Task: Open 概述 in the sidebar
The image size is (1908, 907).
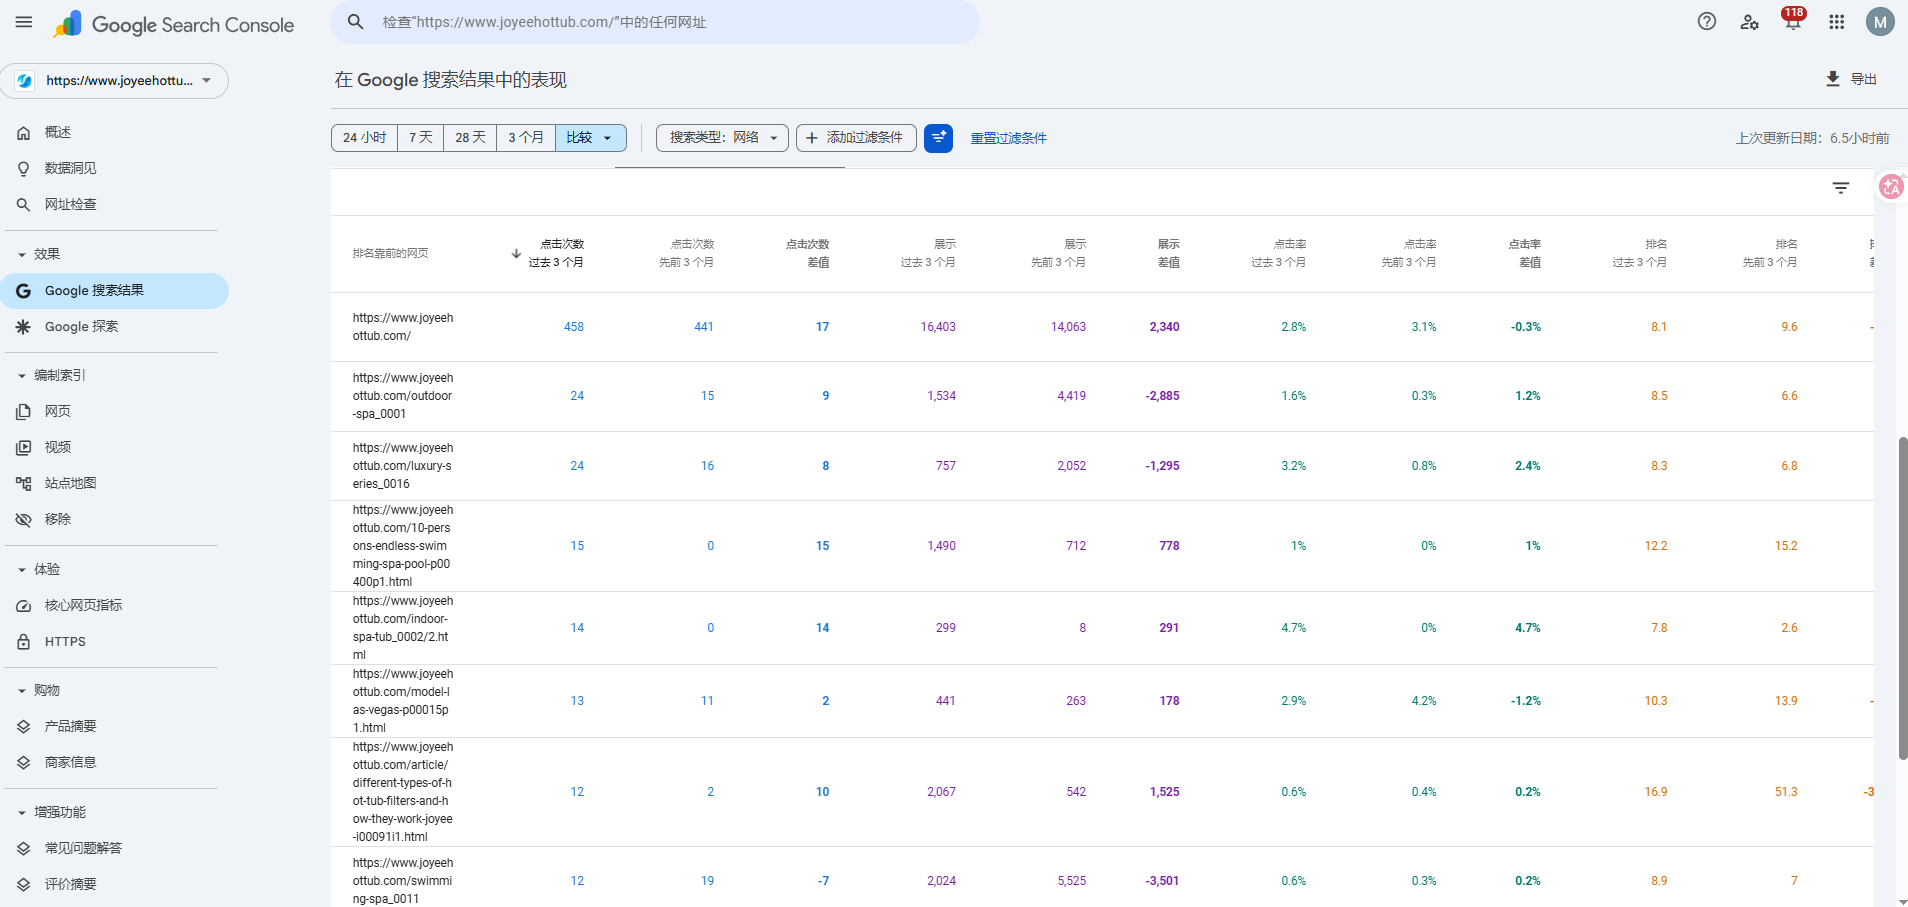Action: tap(58, 133)
